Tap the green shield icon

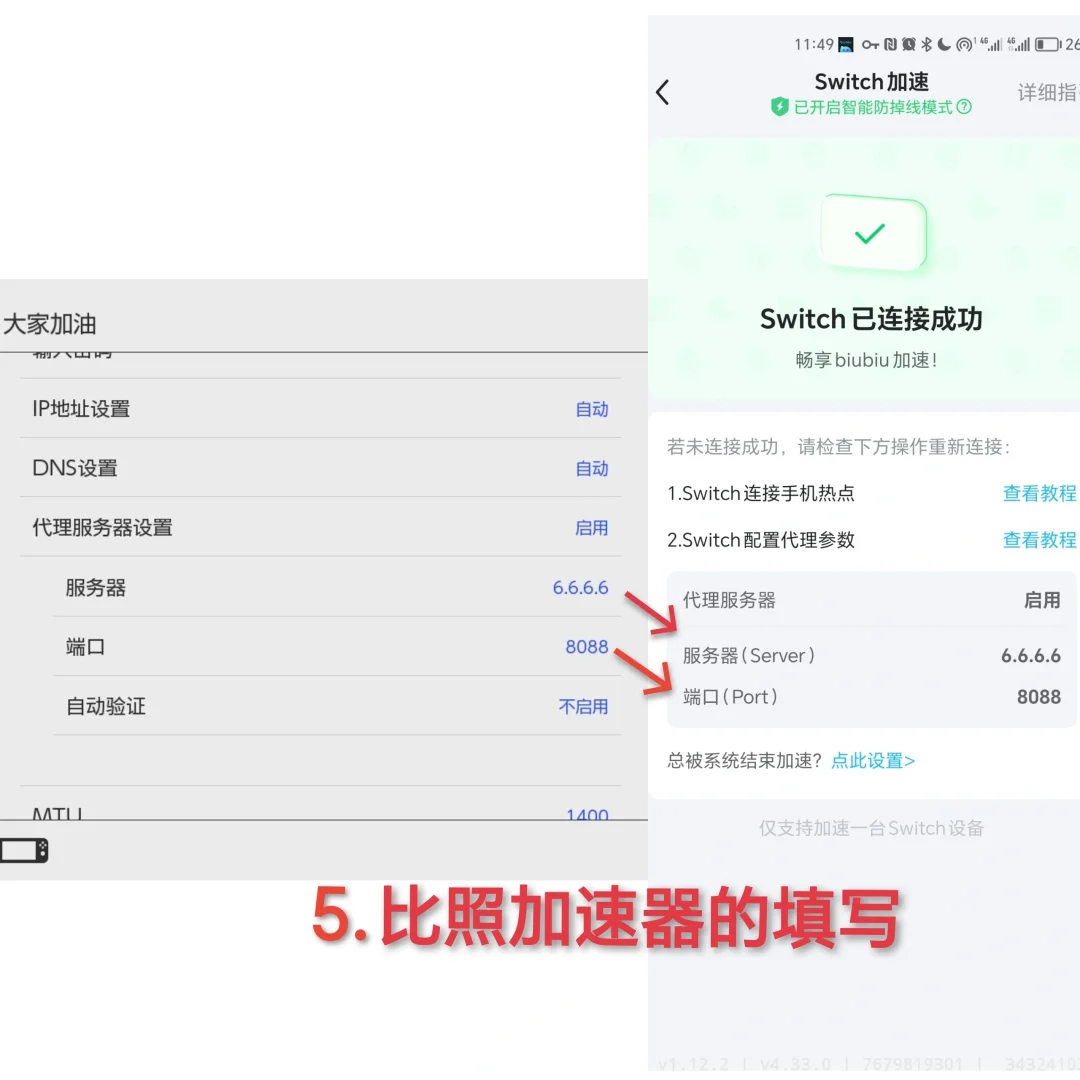coord(779,107)
